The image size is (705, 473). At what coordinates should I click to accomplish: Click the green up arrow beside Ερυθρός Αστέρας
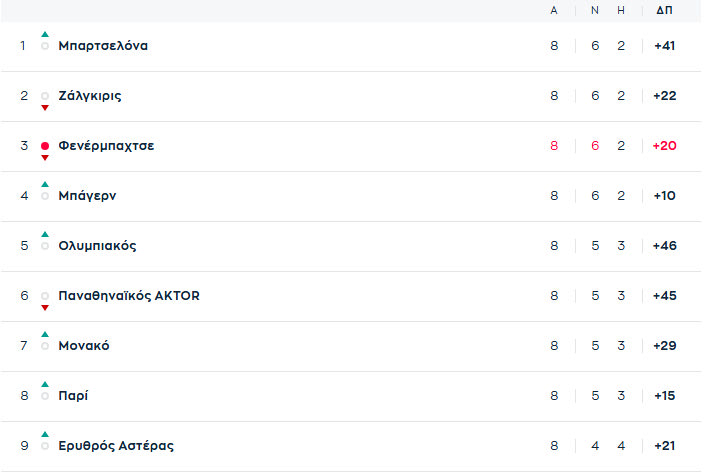tap(45, 435)
